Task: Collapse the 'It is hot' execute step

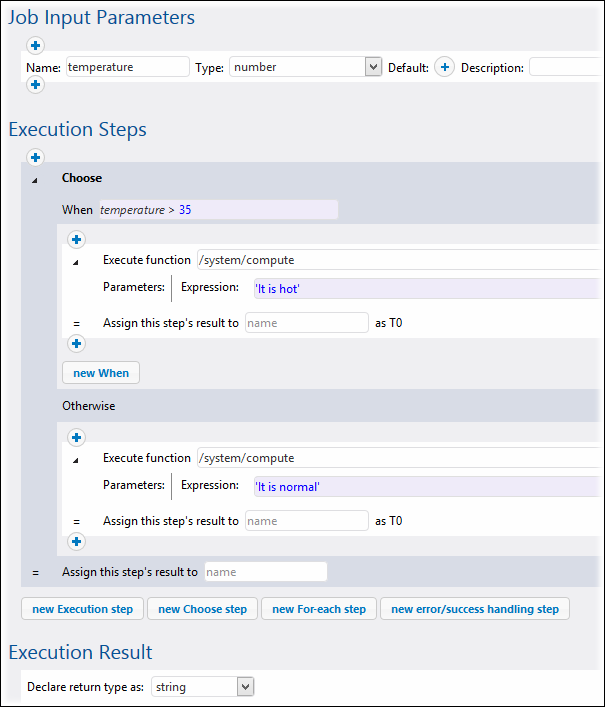Action: pos(76,262)
